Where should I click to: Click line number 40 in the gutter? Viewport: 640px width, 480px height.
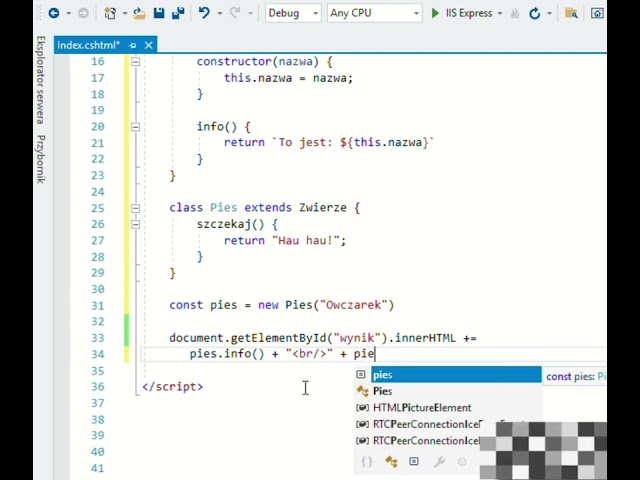(x=98, y=452)
